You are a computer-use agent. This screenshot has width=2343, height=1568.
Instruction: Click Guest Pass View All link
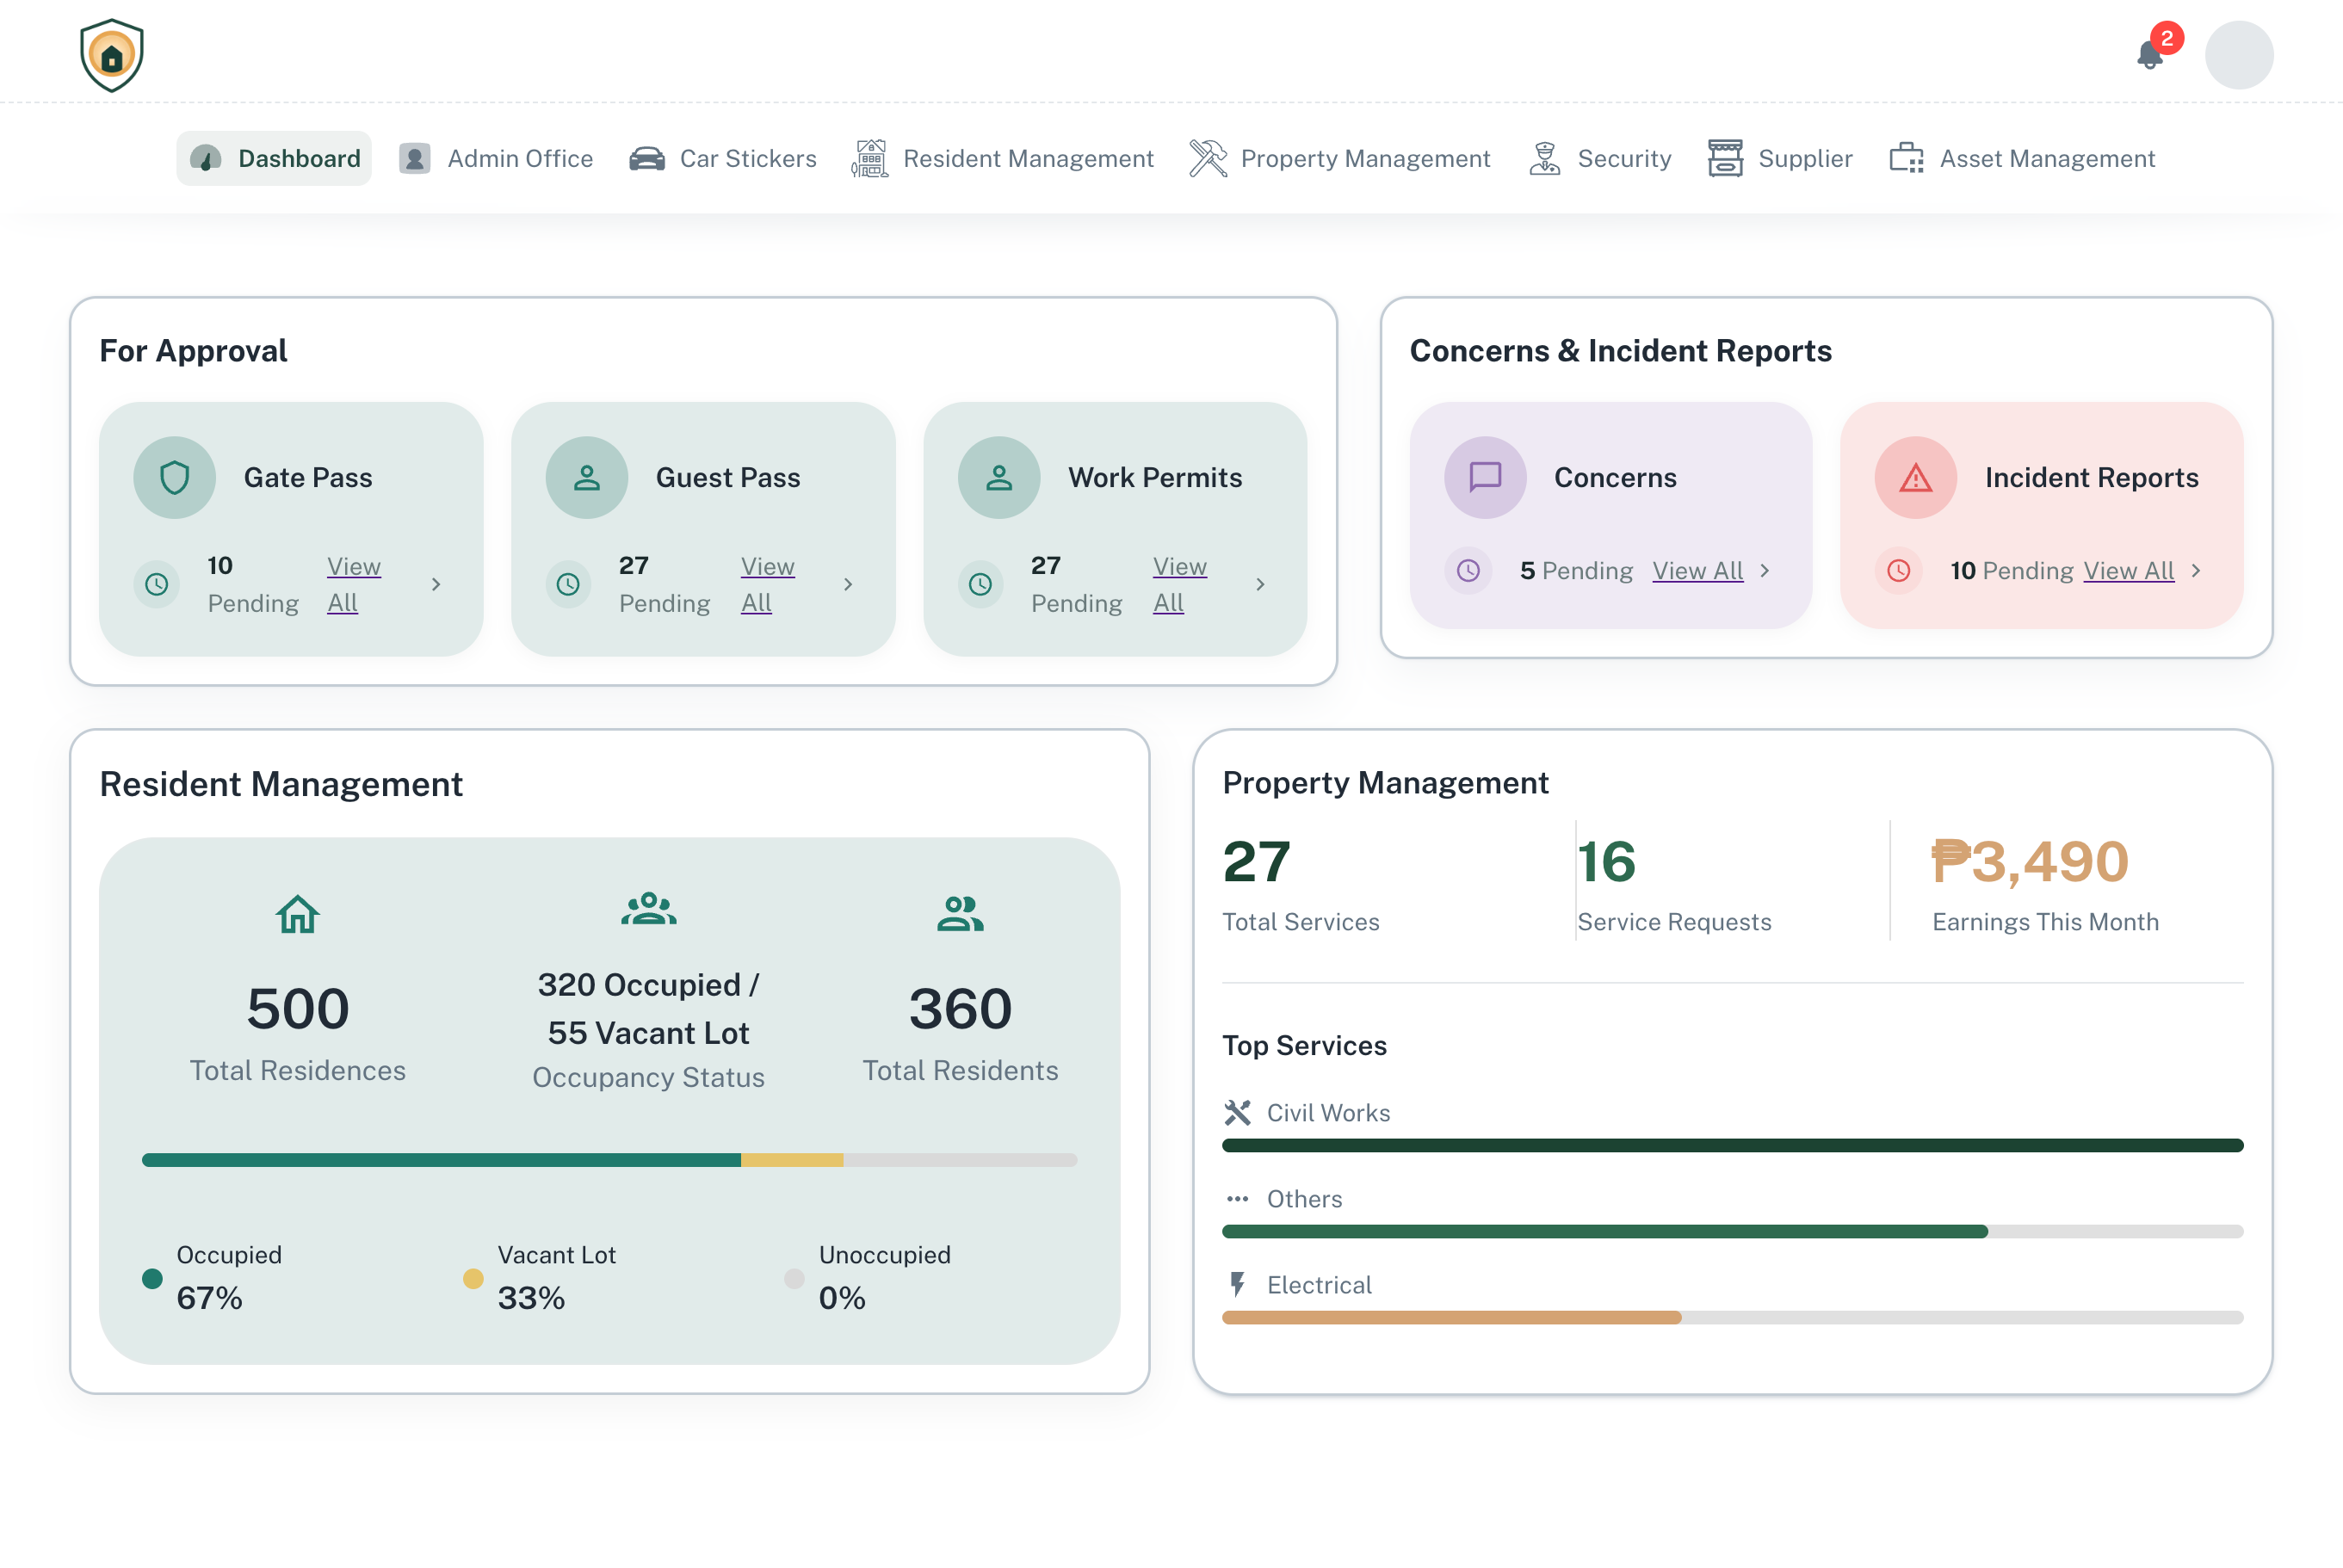767,584
